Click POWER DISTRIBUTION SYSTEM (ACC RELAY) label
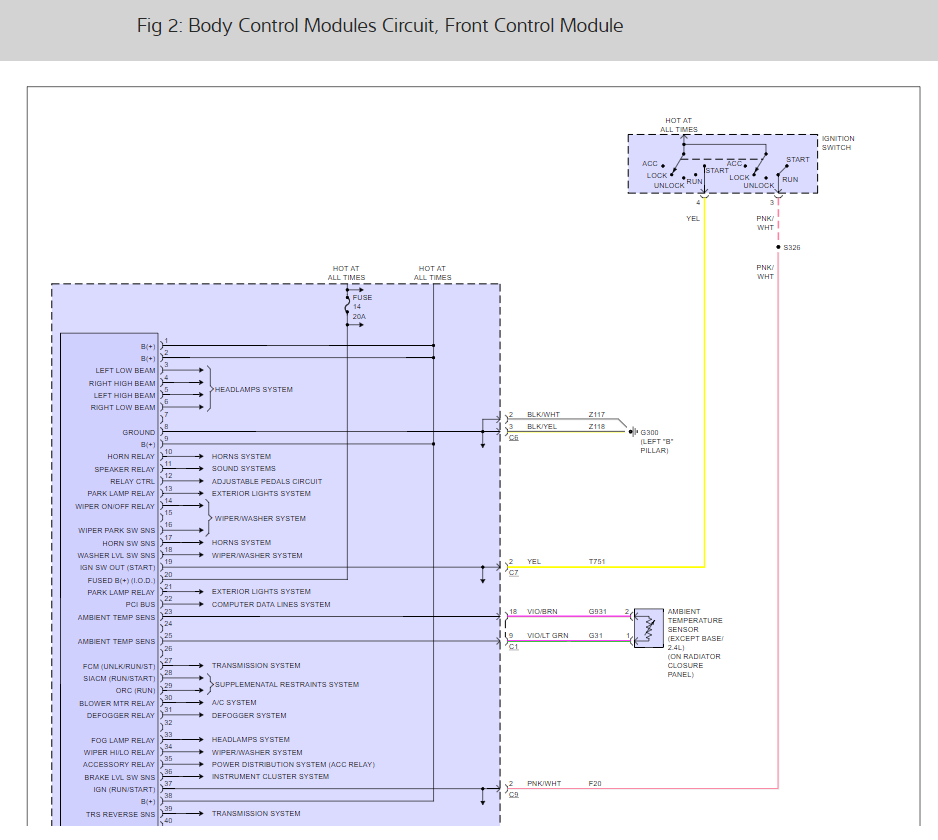 click(293, 765)
